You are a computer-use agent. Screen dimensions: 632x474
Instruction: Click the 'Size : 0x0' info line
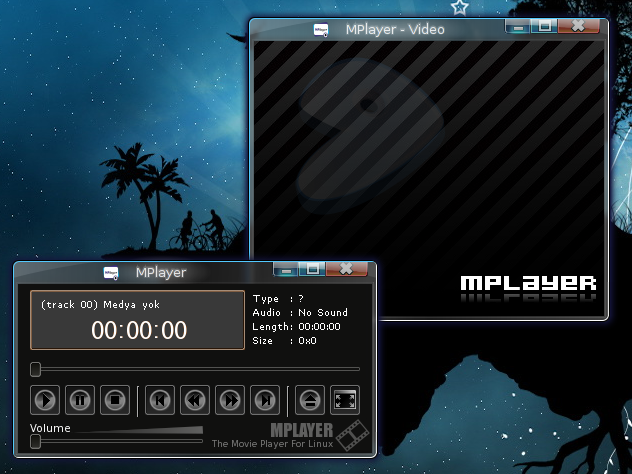pos(285,341)
